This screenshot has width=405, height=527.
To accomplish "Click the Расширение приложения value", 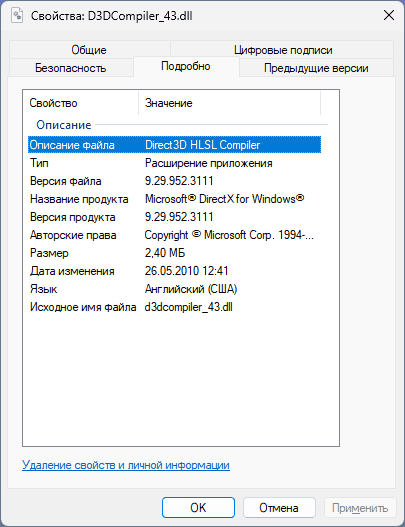I will tap(209, 163).
